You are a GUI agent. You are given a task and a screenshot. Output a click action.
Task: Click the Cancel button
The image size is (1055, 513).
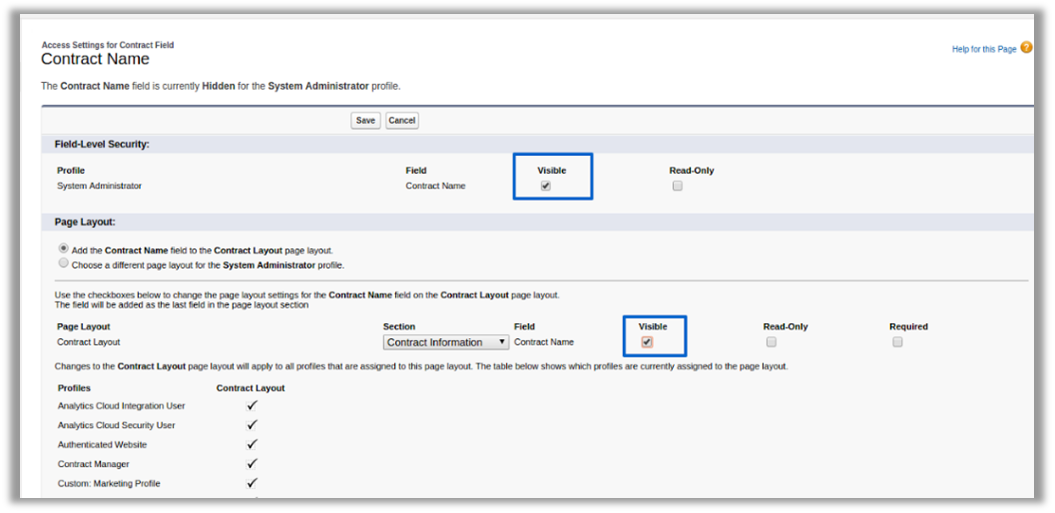click(x=401, y=120)
